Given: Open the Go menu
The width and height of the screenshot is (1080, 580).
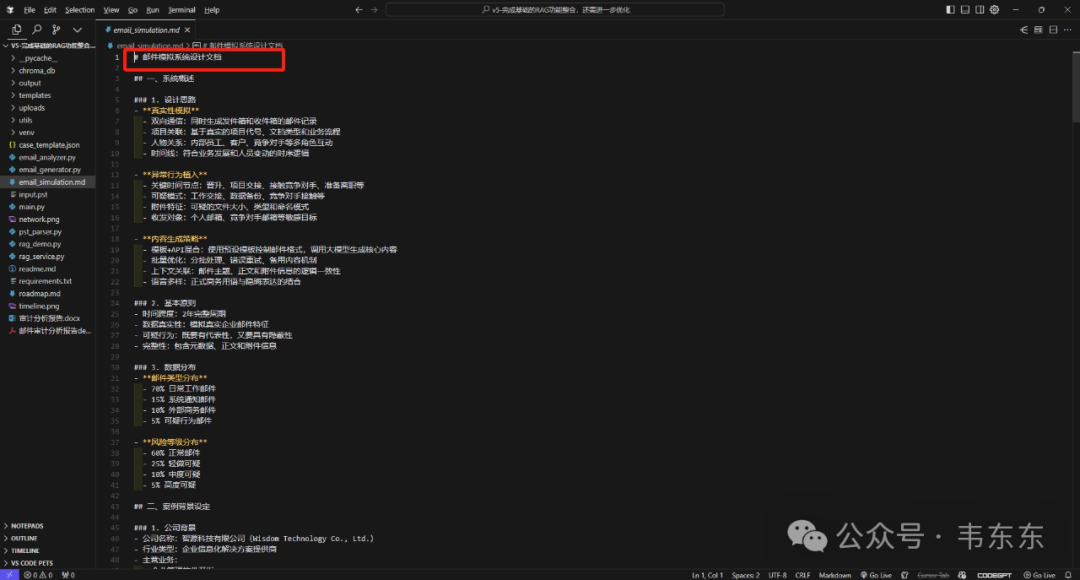Looking at the screenshot, I should (132, 10).
